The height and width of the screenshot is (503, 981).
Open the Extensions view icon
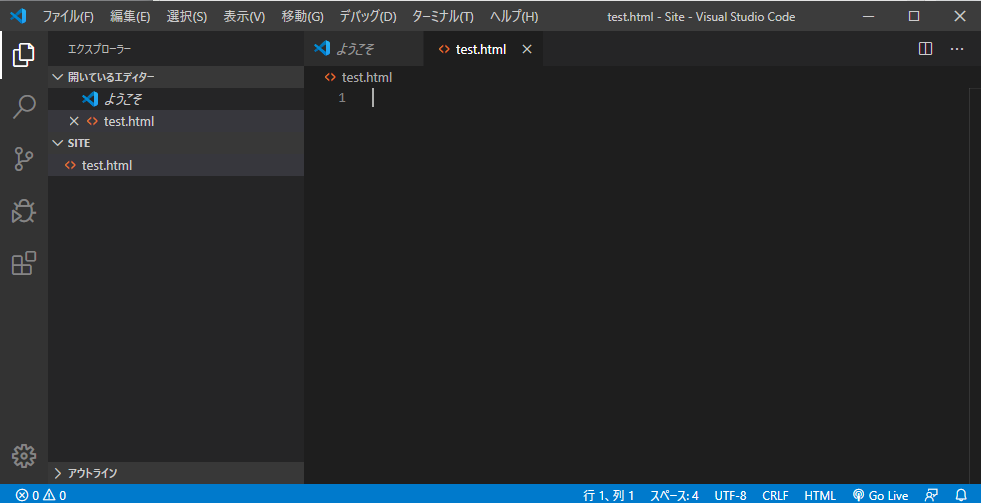click(24, 263)
